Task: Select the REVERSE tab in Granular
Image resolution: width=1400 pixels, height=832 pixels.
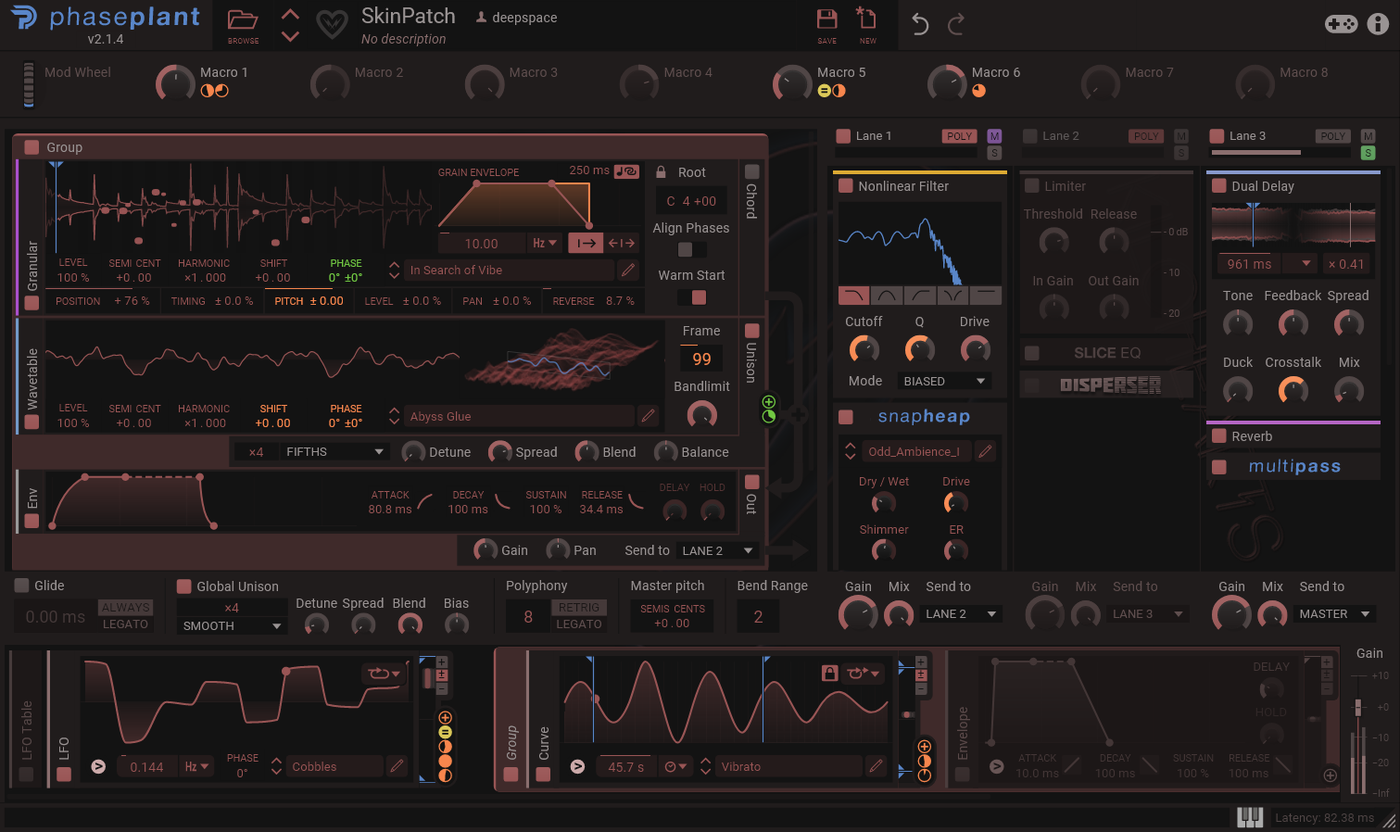Action: tap(593, 301)
